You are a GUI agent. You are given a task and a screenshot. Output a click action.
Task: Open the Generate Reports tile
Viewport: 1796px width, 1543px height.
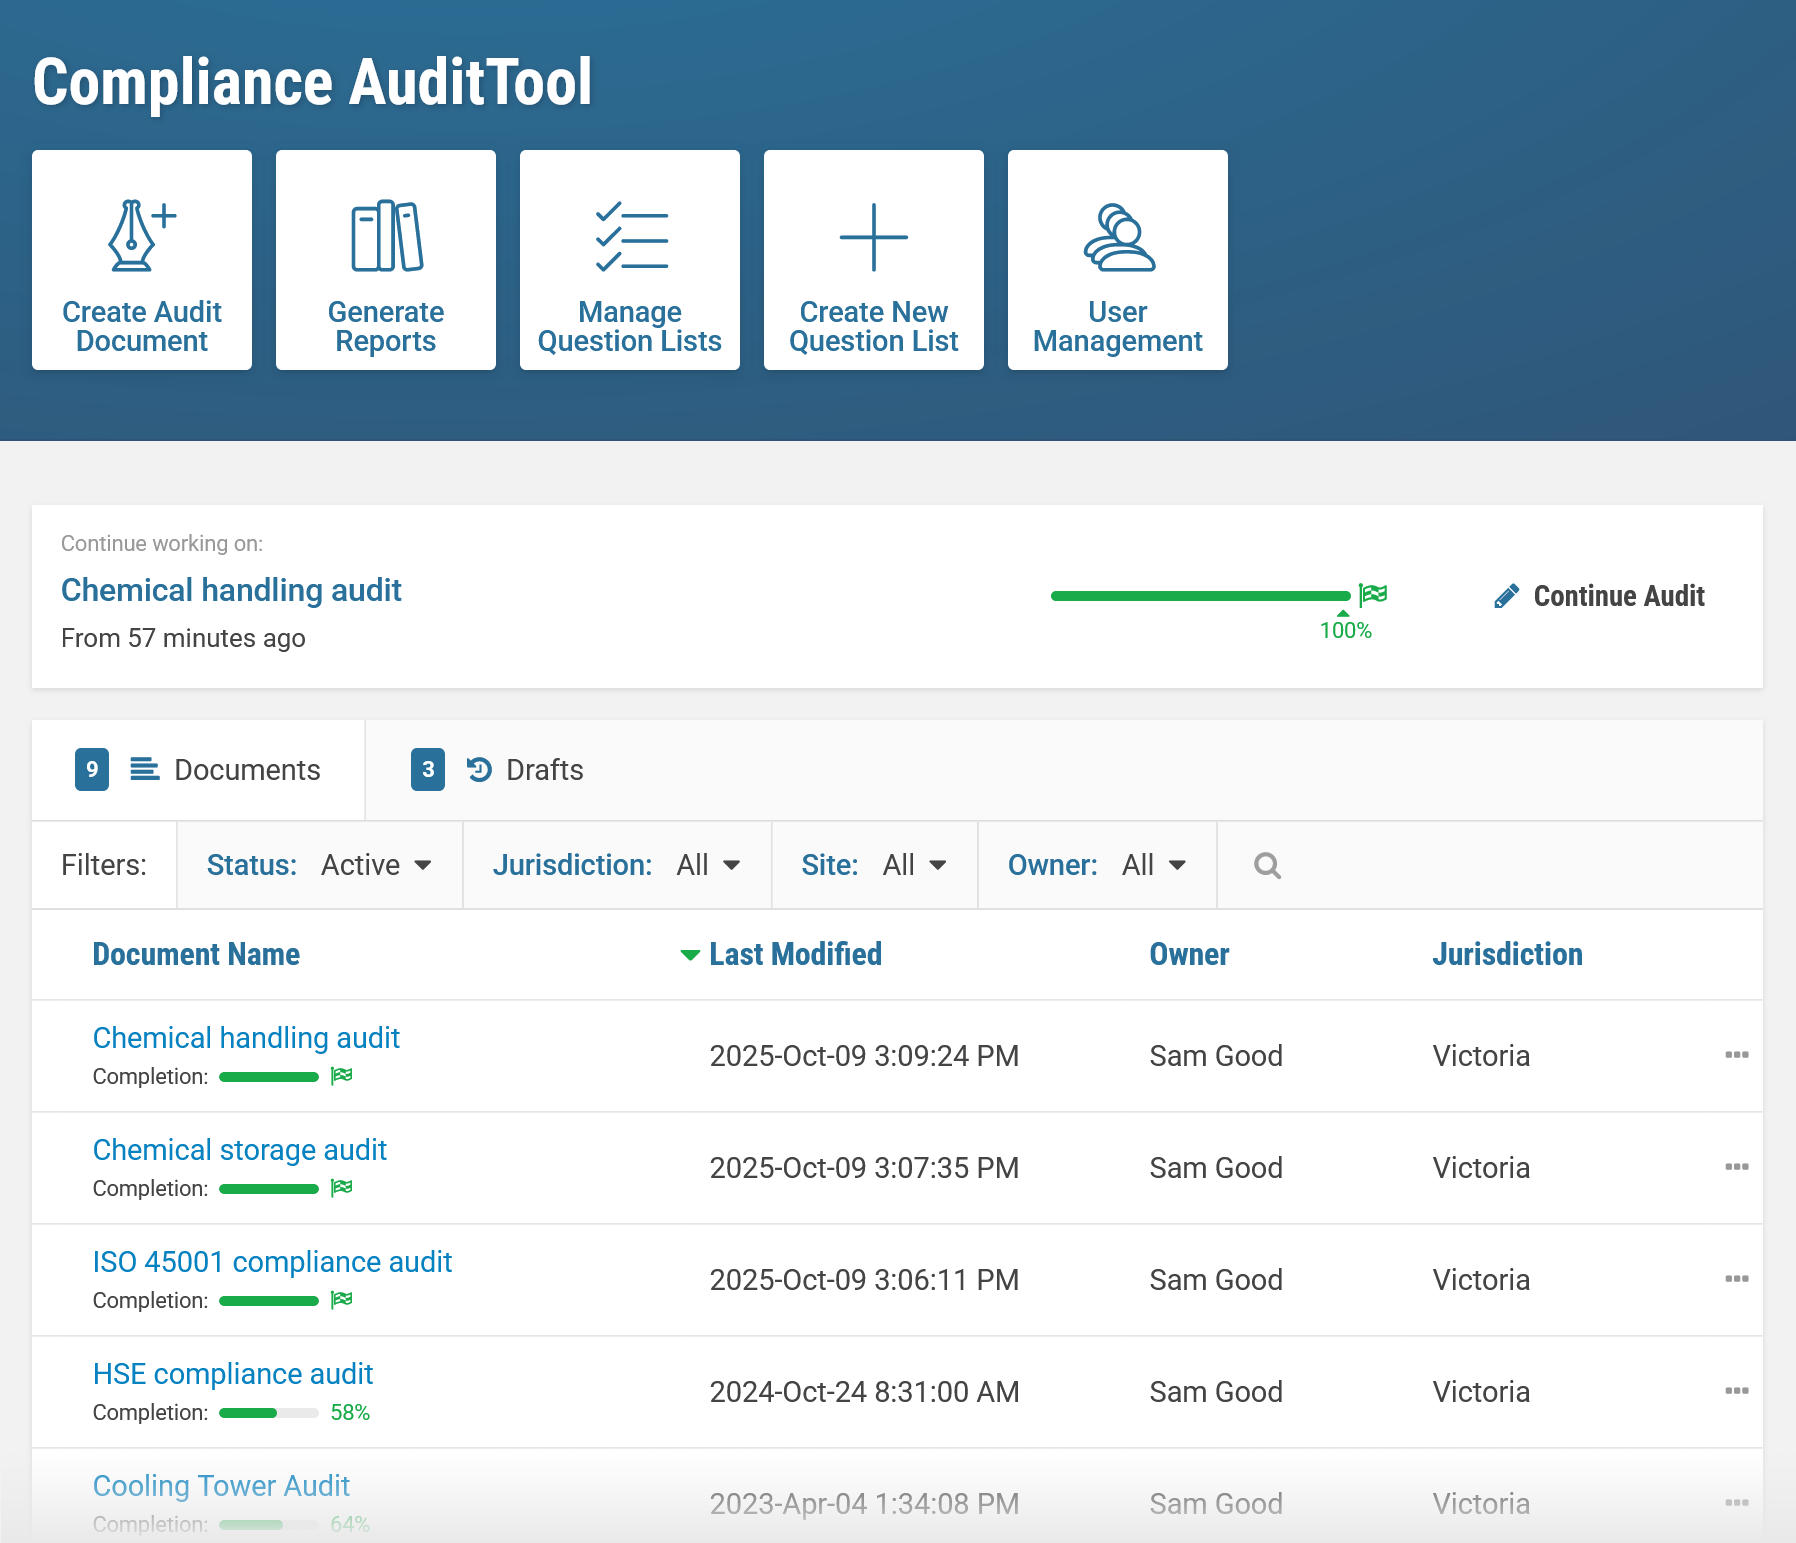coord(386,260)
